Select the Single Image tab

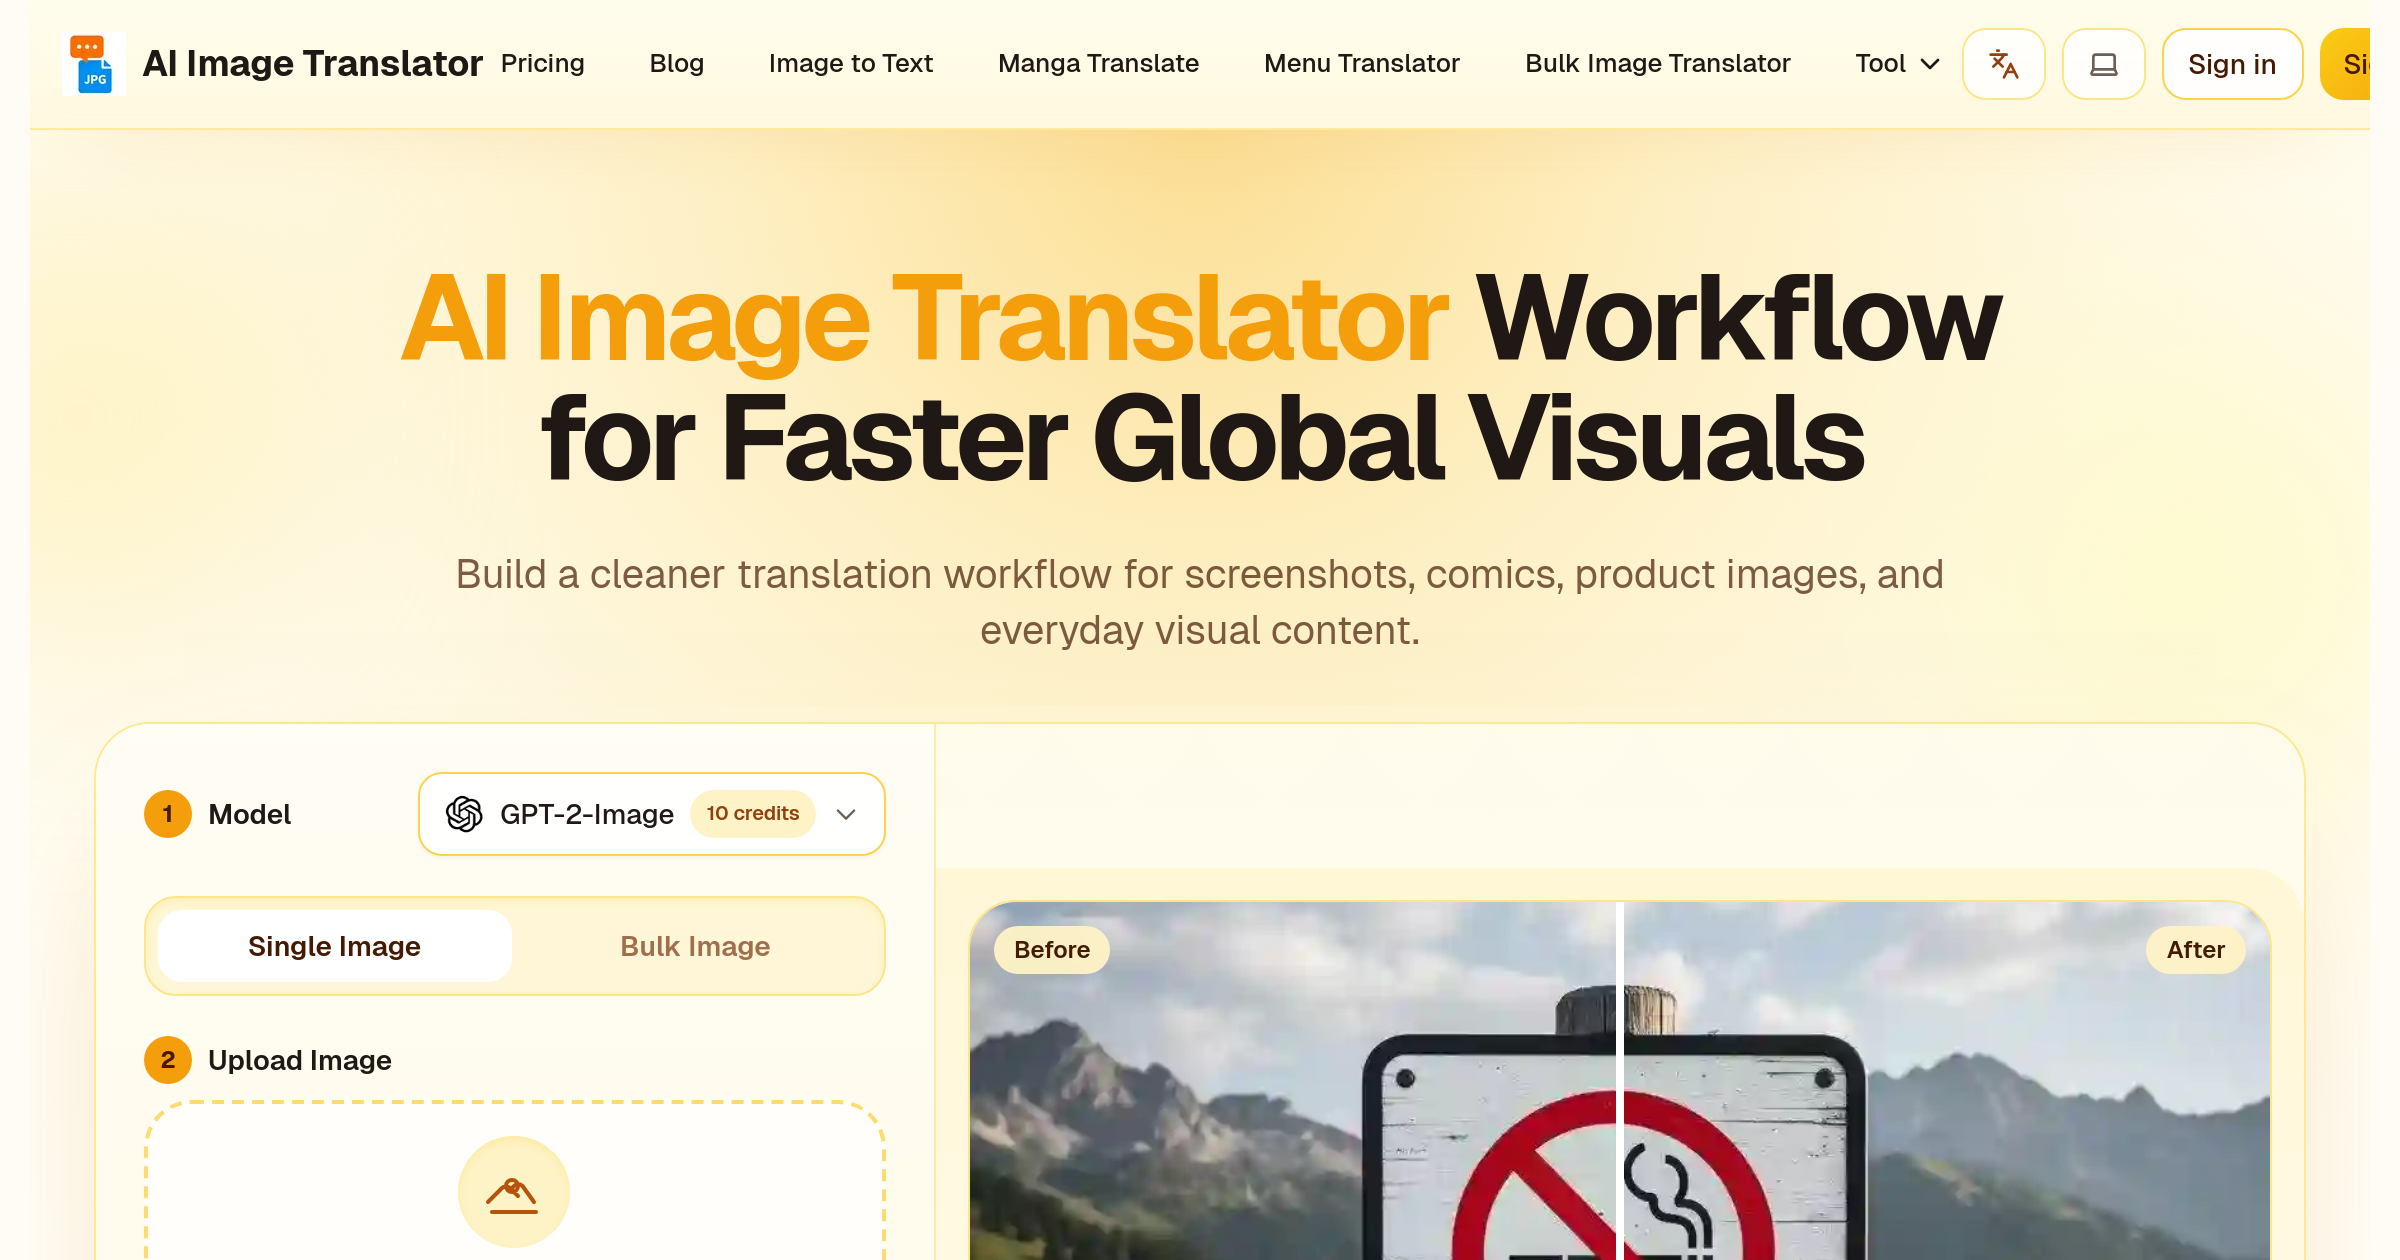point(334,946)
